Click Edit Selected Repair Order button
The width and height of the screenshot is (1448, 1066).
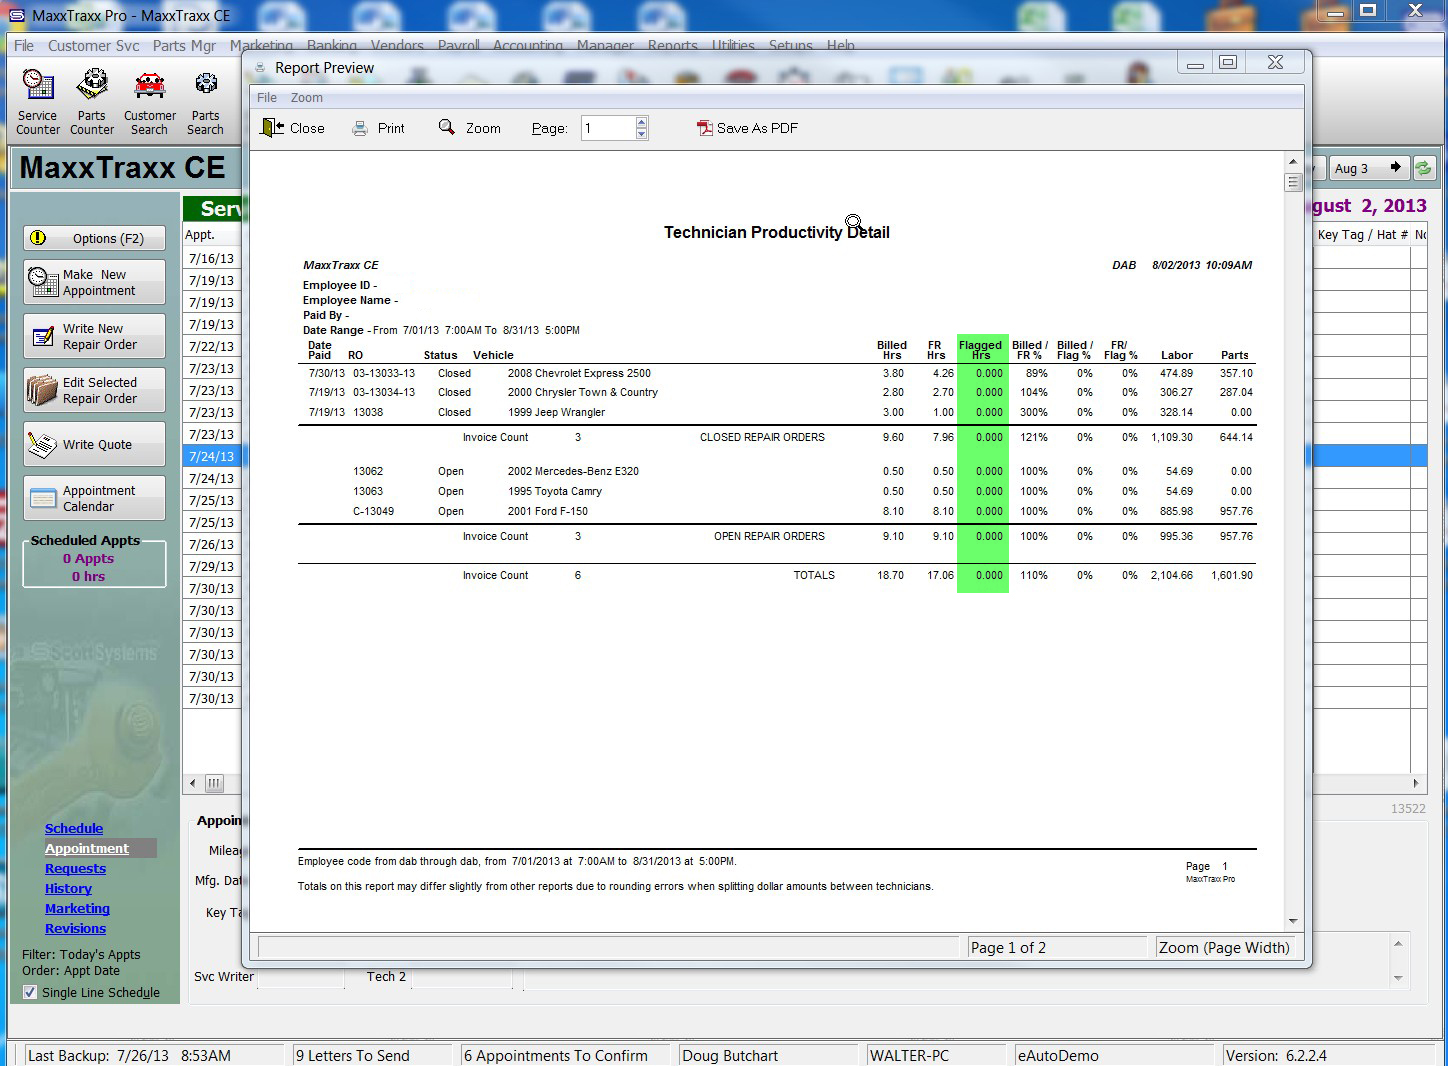click(94, 390)
